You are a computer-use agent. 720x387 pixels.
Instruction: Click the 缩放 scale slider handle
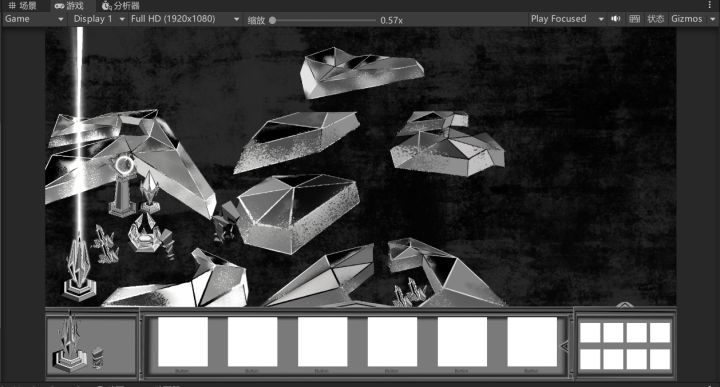[x=272, y=20]
